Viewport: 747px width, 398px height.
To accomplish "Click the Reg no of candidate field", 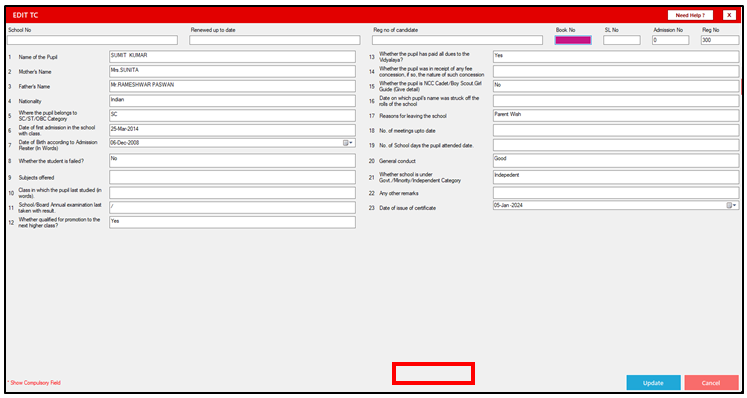I will (x=457, y=41).
